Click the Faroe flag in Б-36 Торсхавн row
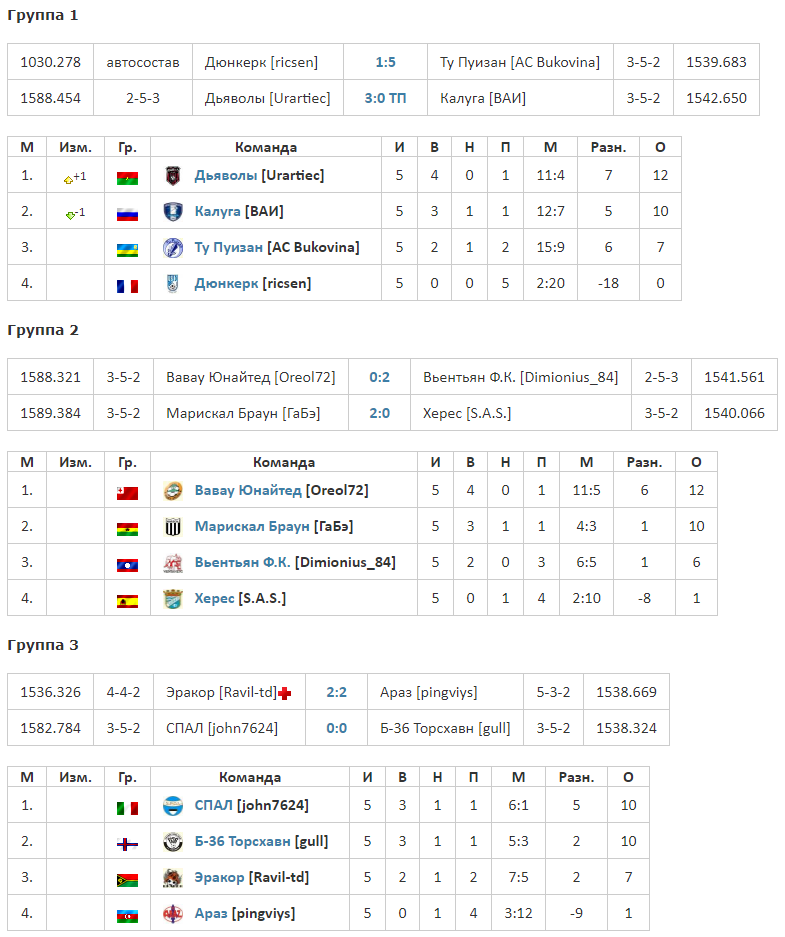Viewport: 785px width, 937px height. [127, 844]
